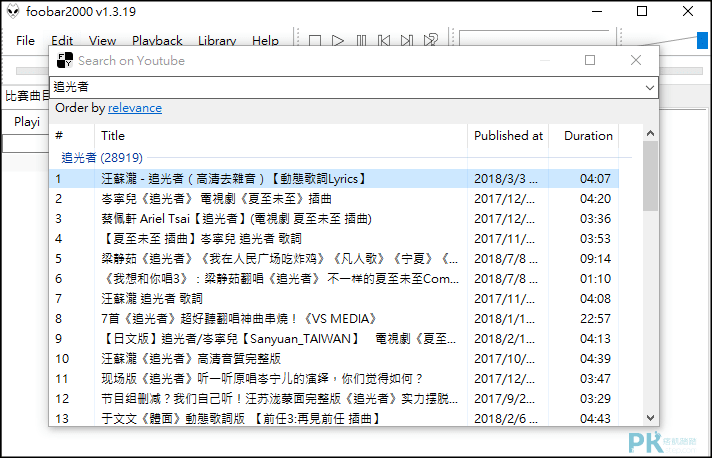Change sort order via relevance link
Image resolution: width=712 pixels, height=458 pixels.
coord(135,108)
